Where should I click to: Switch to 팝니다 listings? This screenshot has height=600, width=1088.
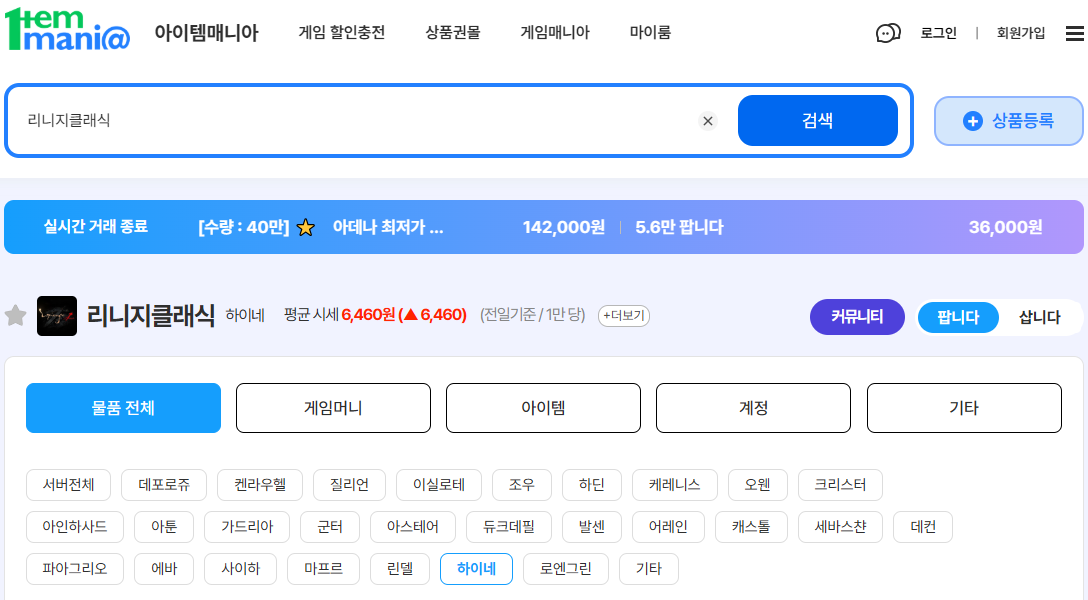pos(958,317)
